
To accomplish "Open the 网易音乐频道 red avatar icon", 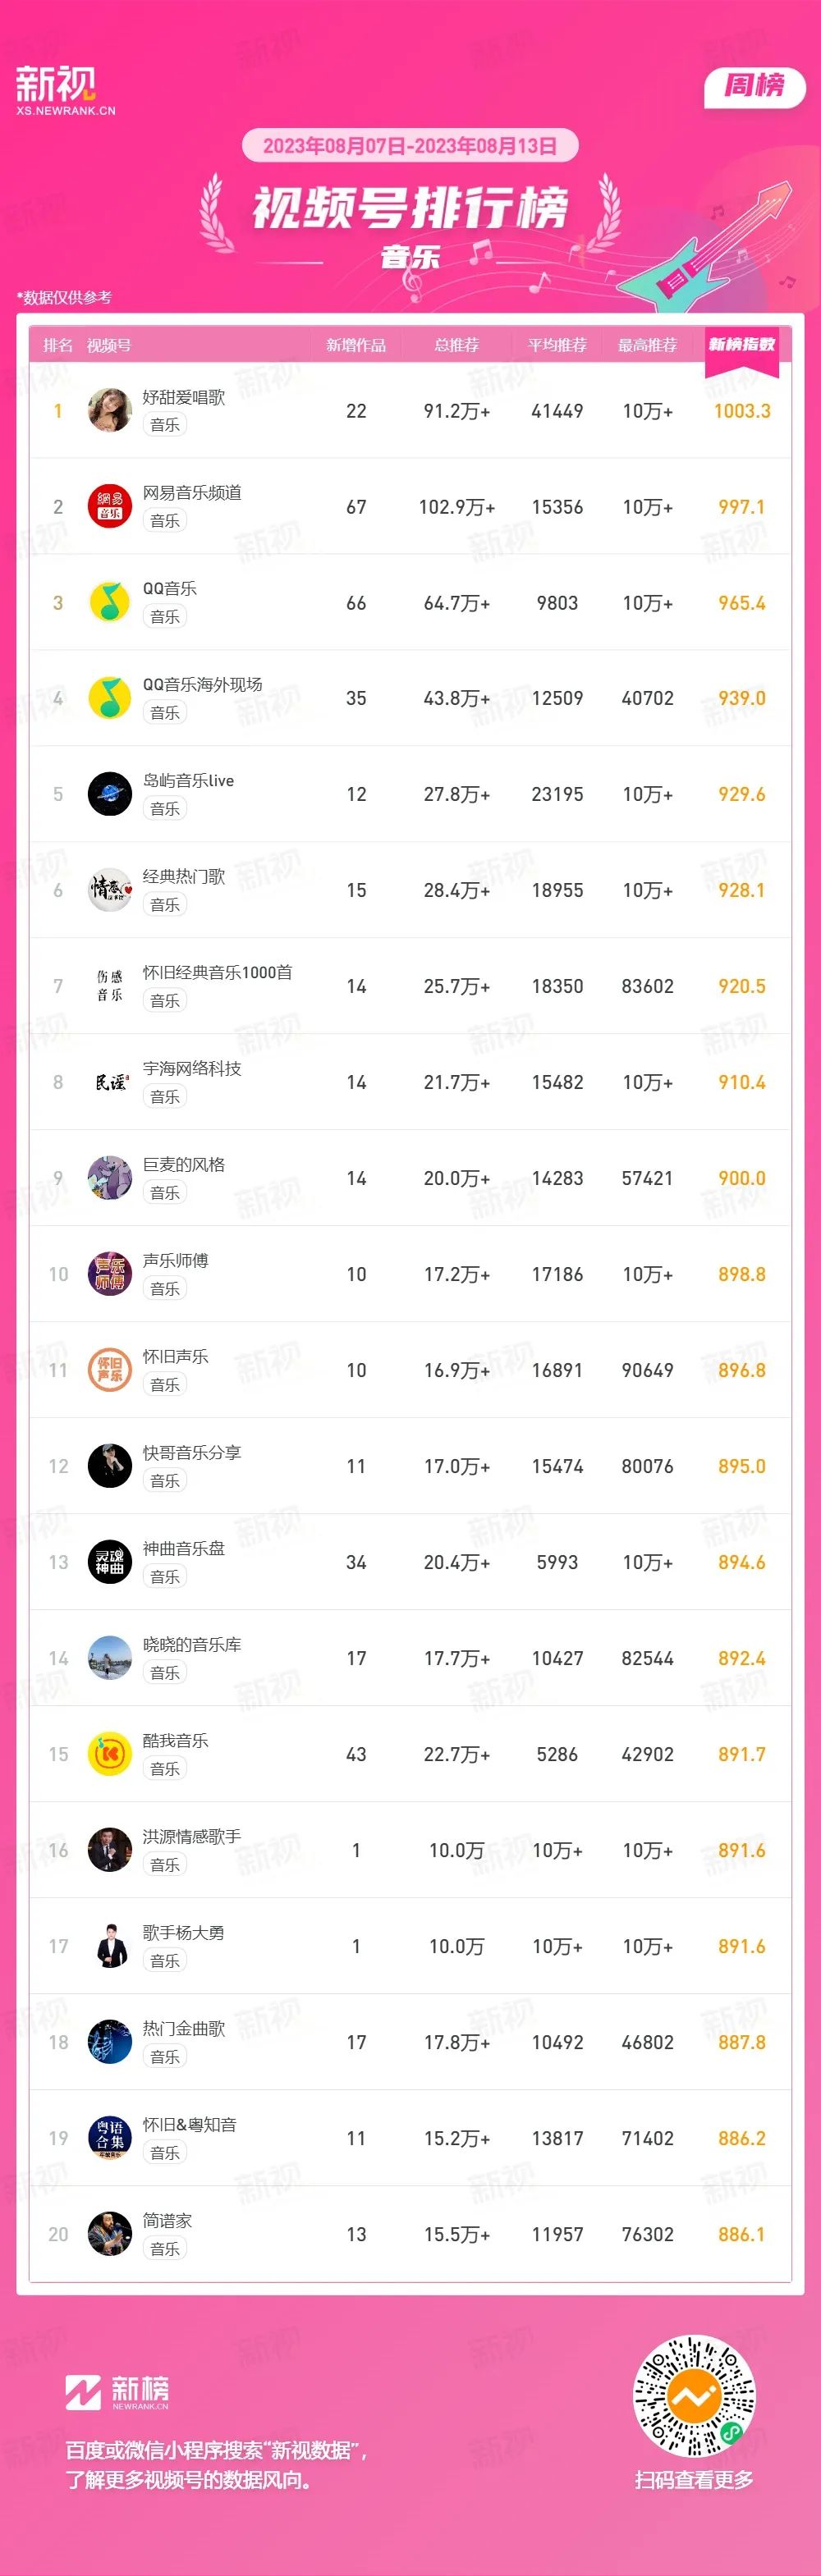I will point(110,506).
